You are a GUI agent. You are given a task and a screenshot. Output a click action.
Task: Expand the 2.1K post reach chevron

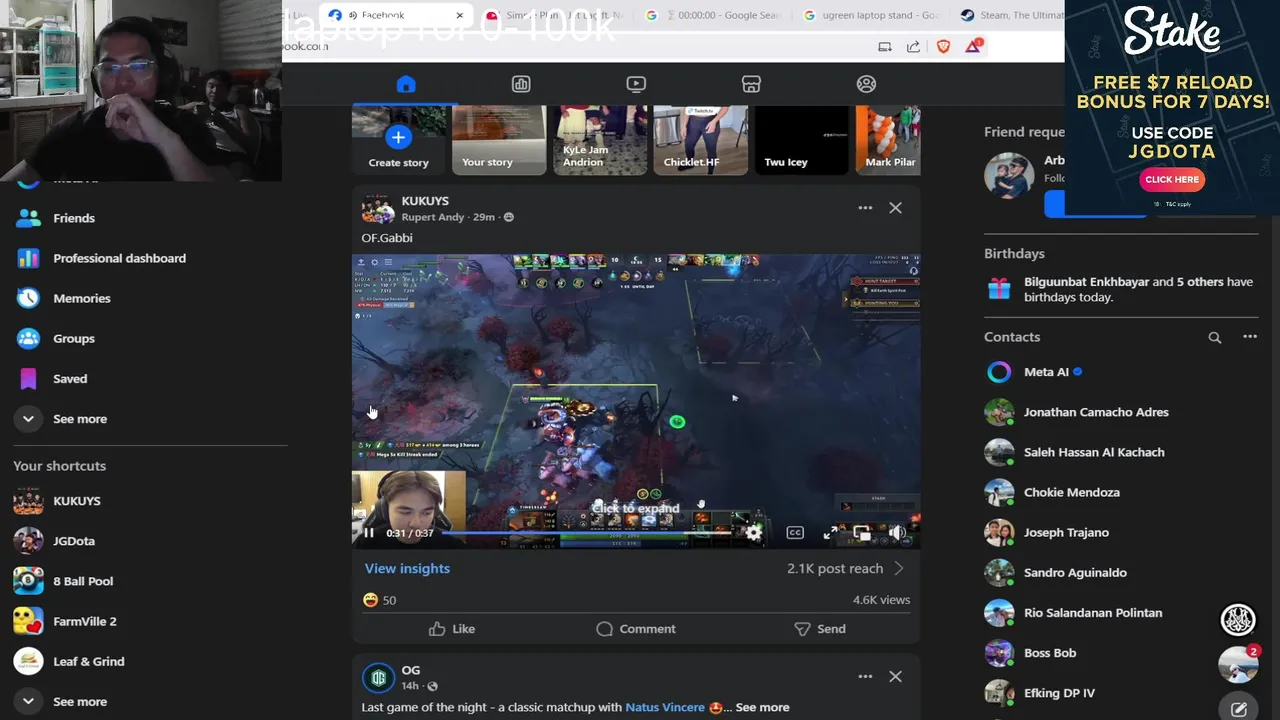899,568
